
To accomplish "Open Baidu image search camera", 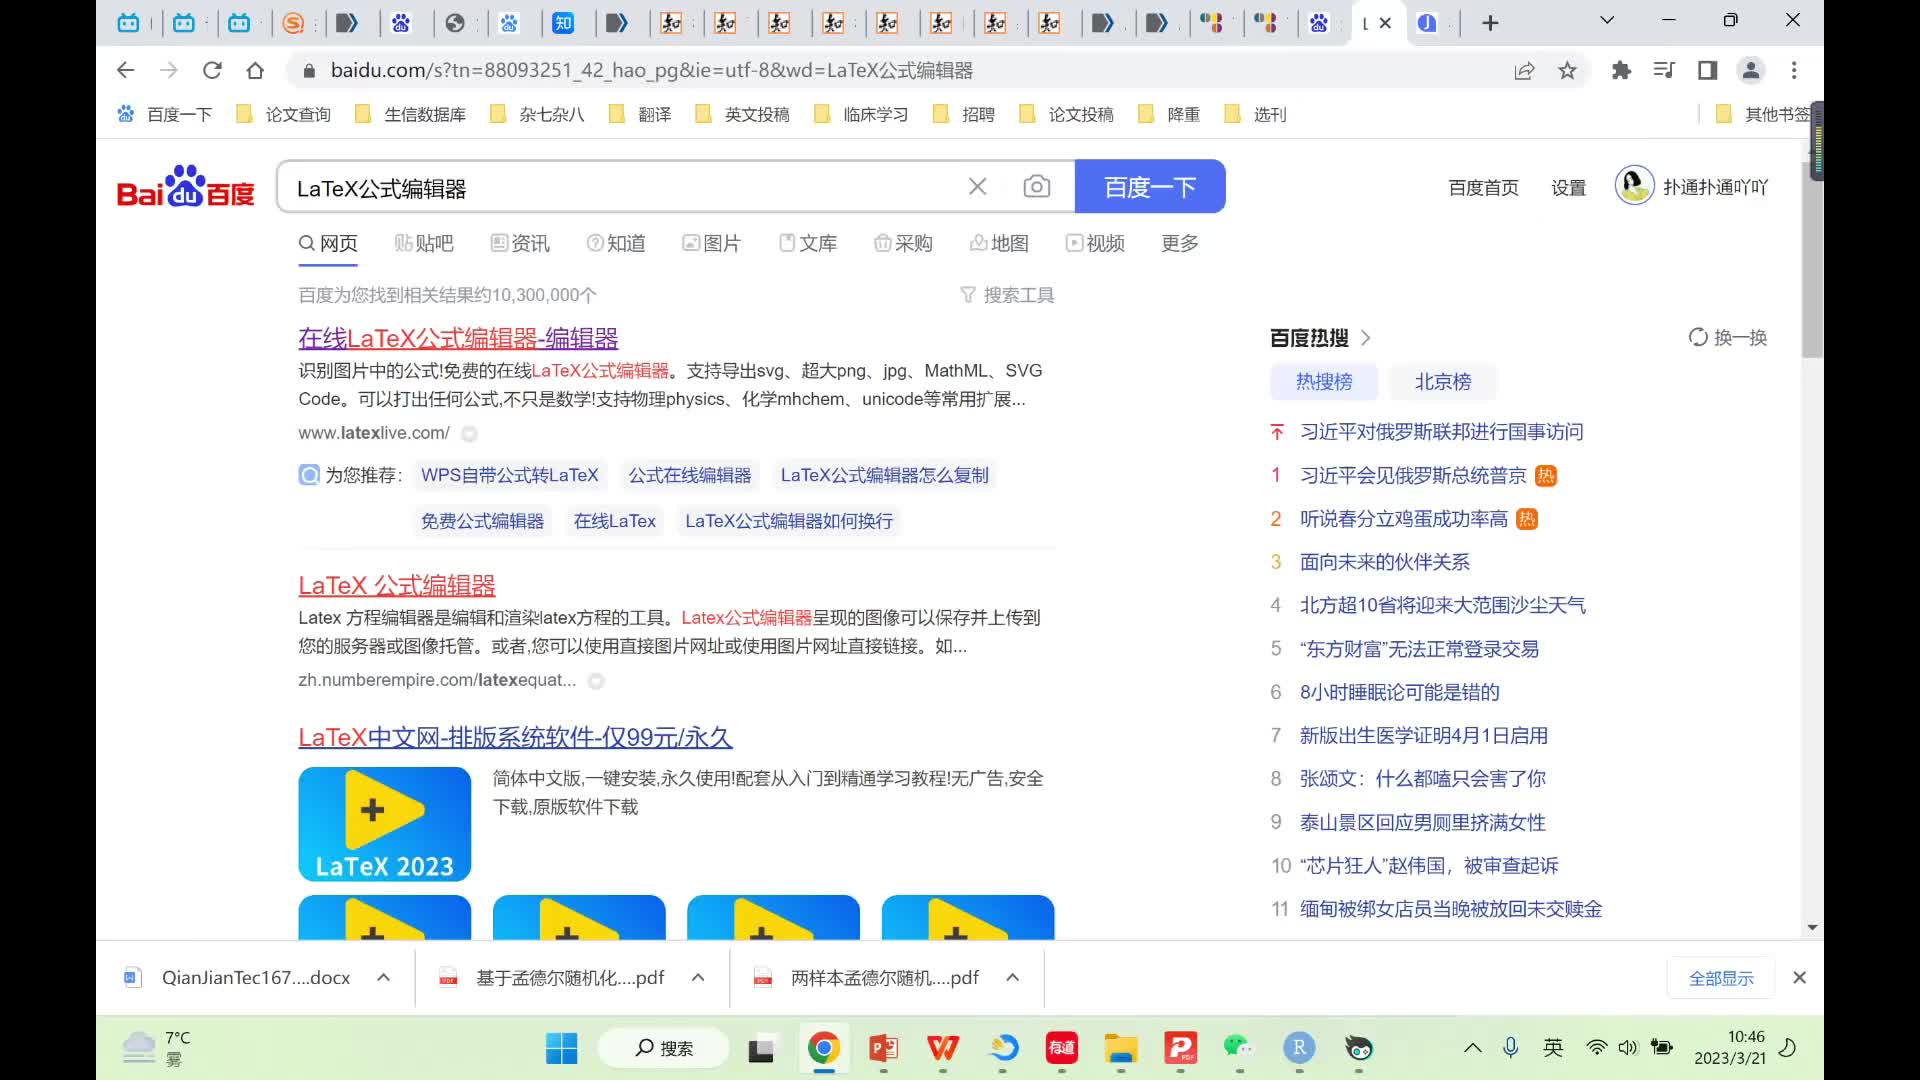I will 1037,187.
